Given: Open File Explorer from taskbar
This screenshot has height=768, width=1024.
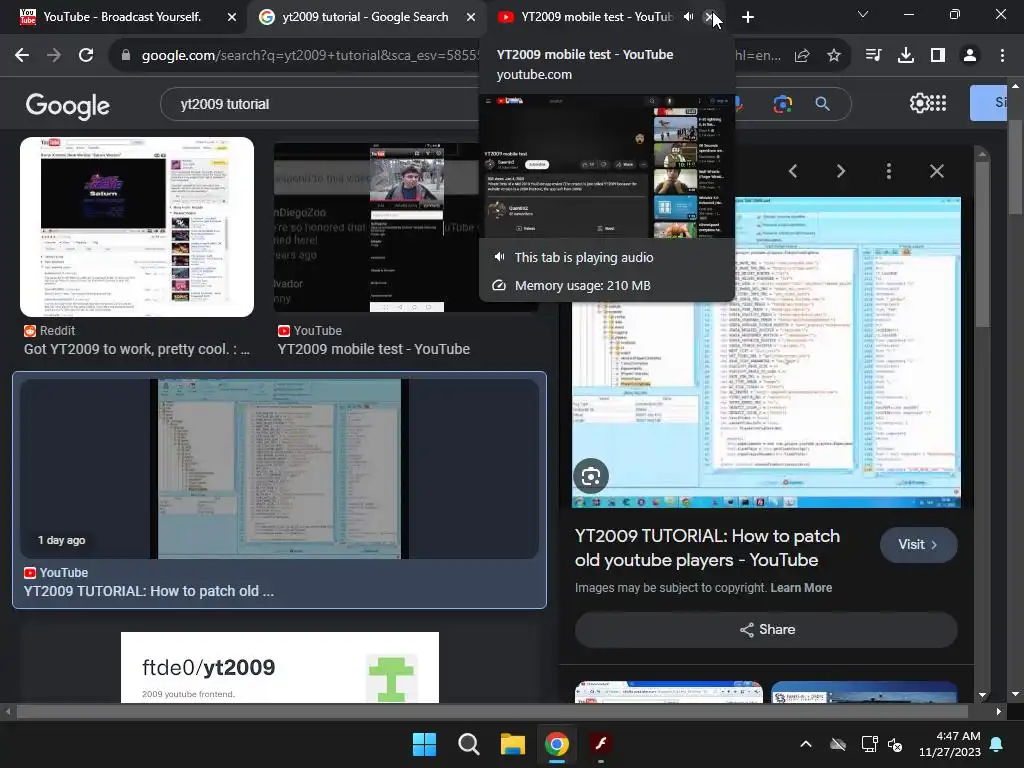Looking at the screenshot, I should point(513,744).
